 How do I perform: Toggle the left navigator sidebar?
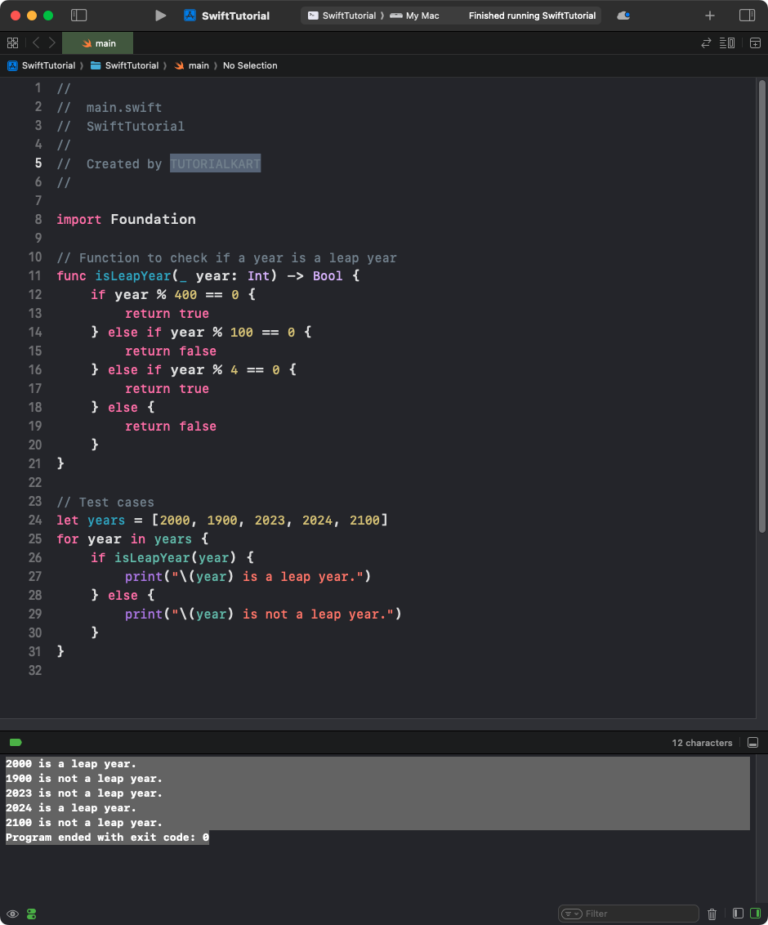tap(79, 16)
